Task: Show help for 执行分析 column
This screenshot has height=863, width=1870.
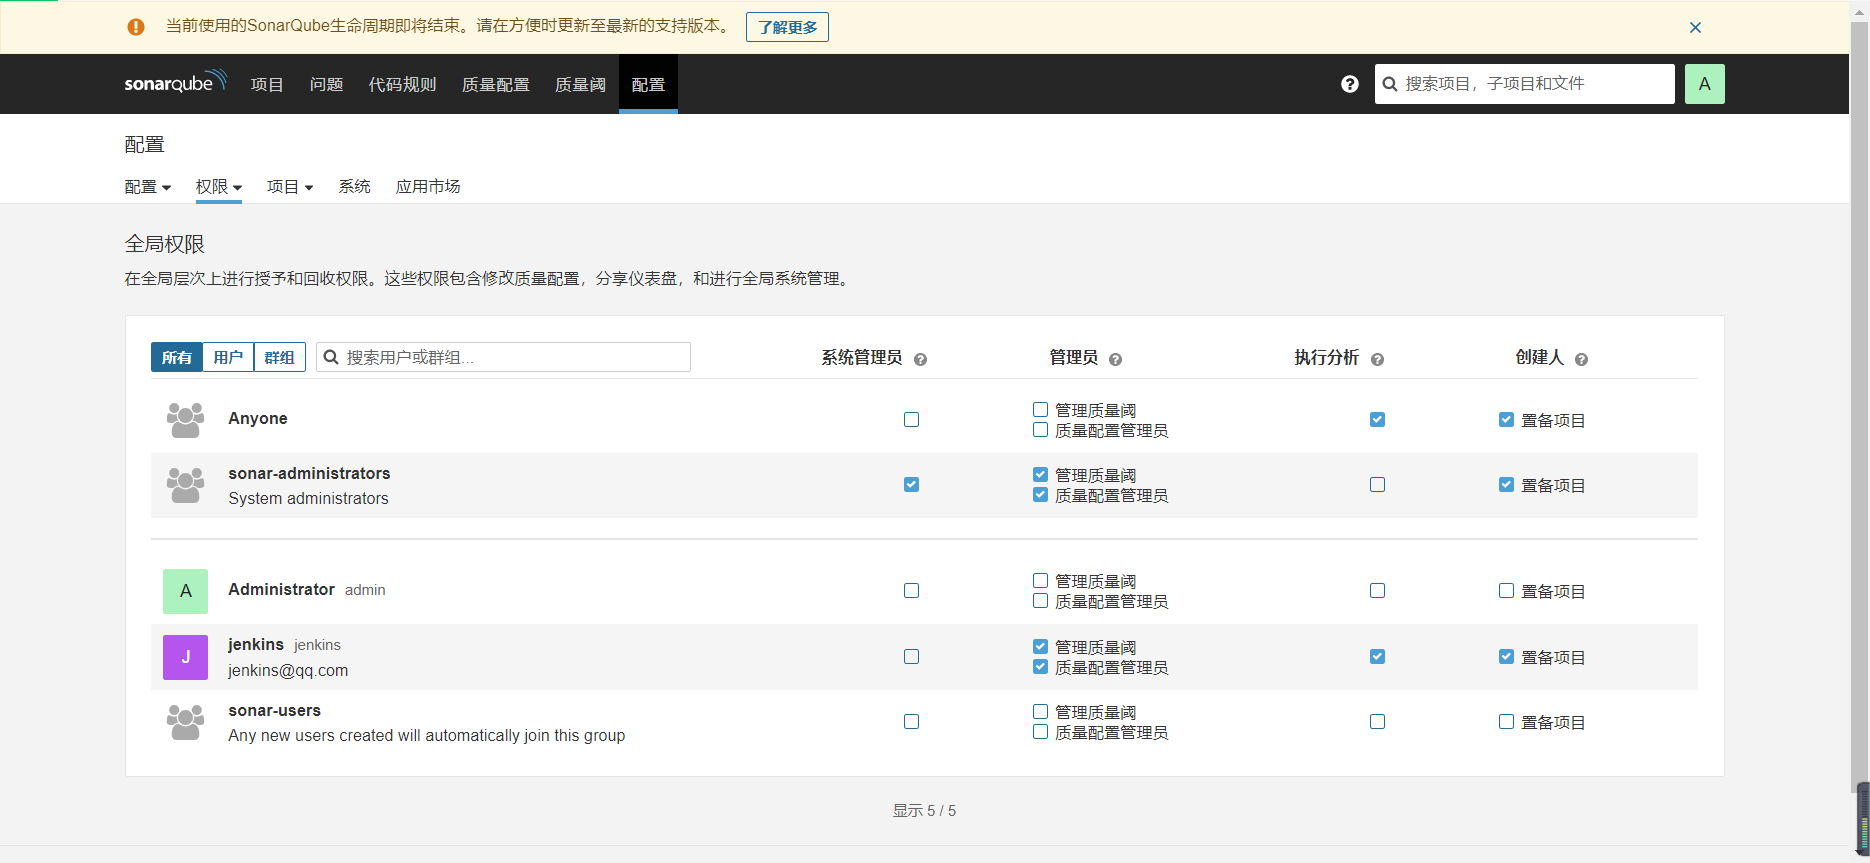Action: pos(1378,359)
